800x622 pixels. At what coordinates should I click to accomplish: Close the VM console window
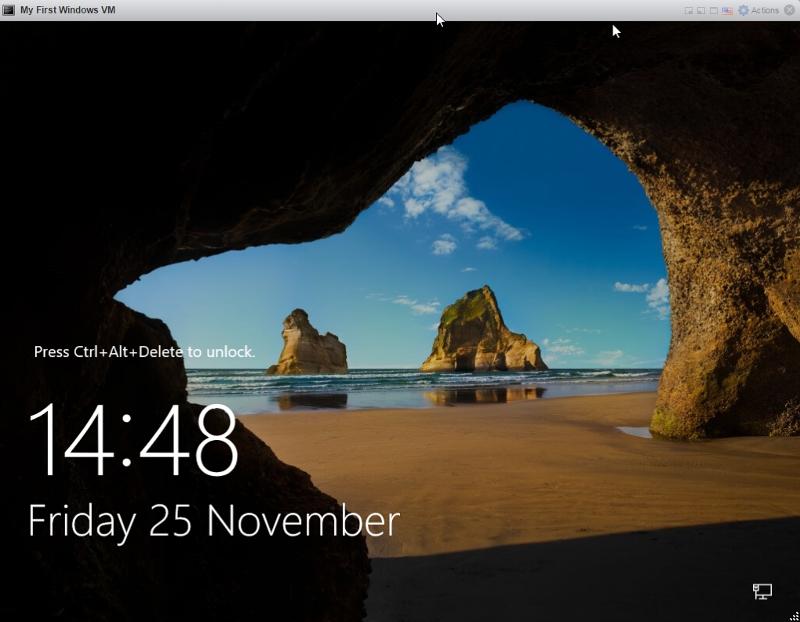tap(790, 10)
